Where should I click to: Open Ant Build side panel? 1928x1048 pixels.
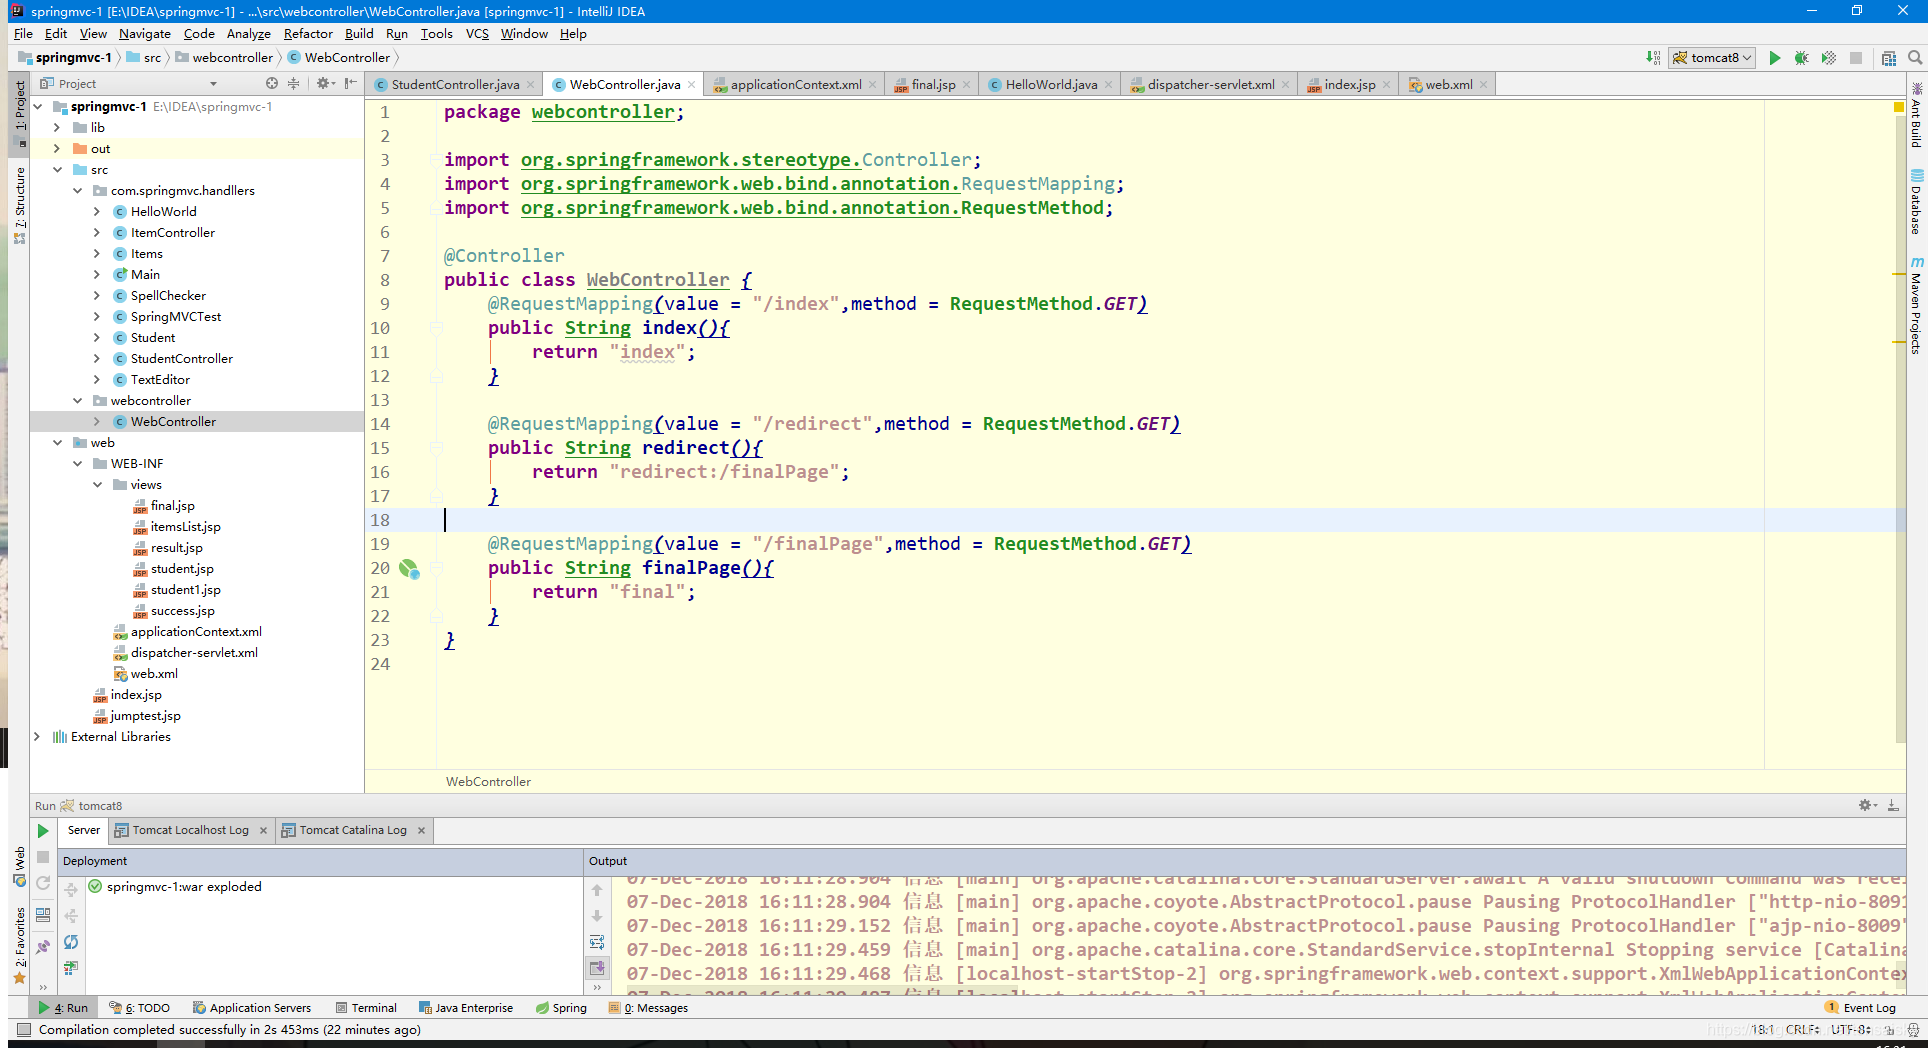tap(1916, 115)
